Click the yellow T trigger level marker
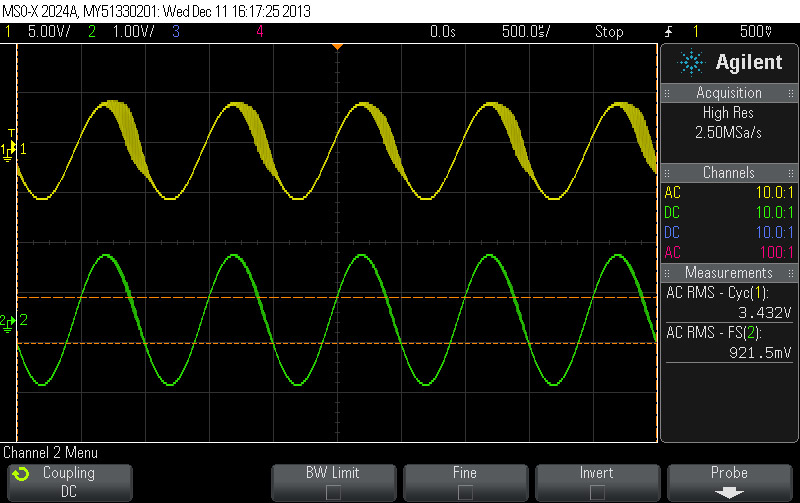 11,134
